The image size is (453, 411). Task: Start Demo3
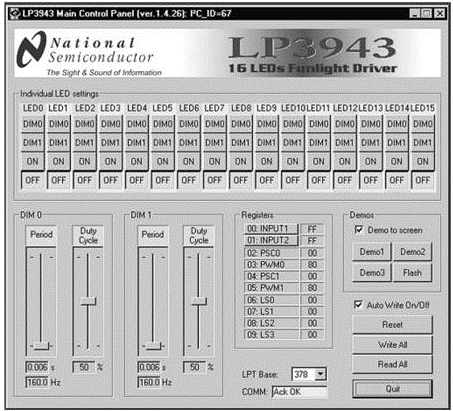[372, 273]
